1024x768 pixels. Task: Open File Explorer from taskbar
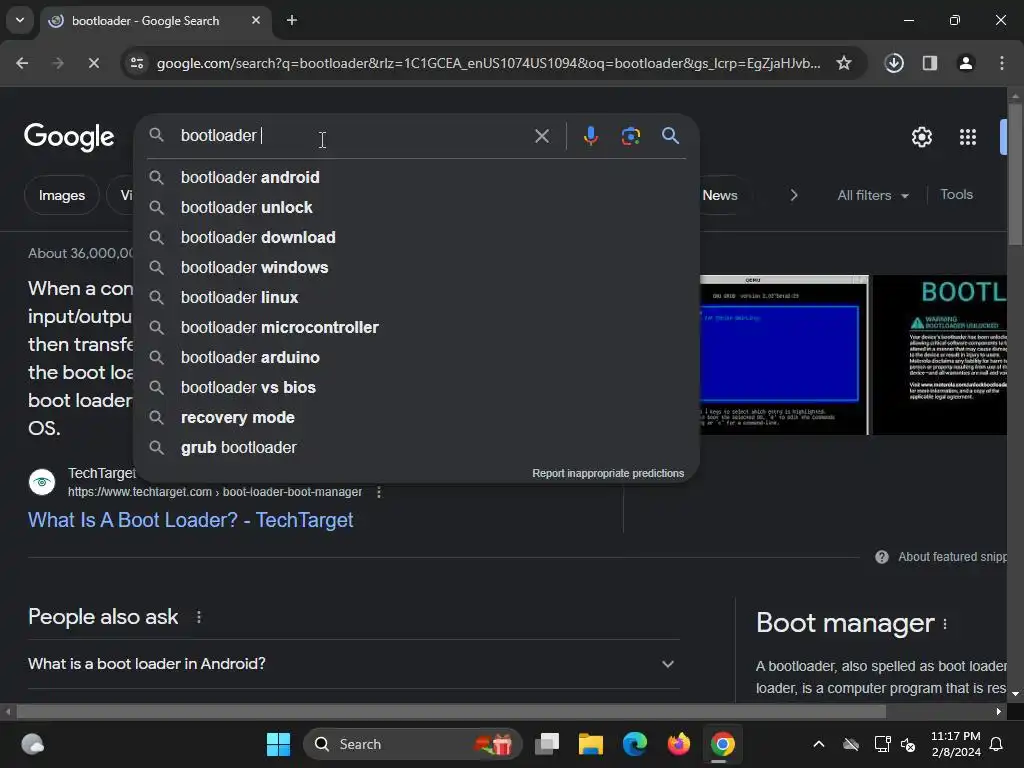pos(590,744)
